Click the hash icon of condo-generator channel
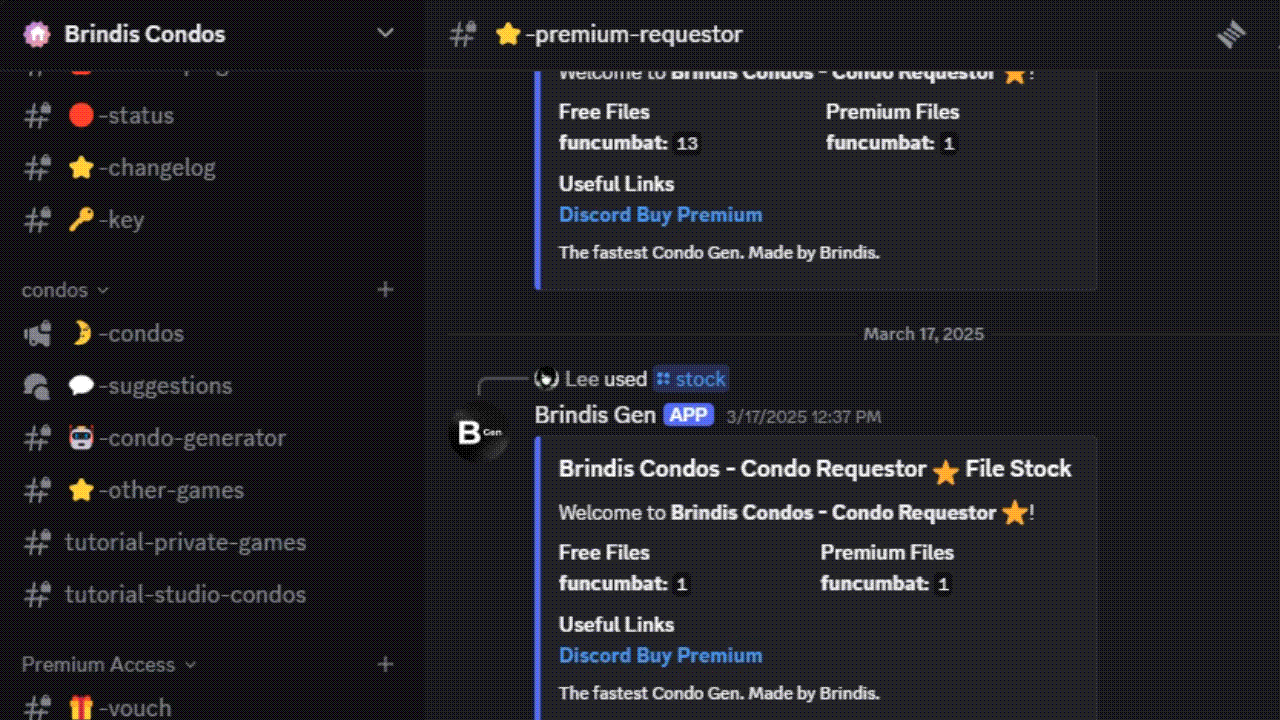Screen dimensions: 1280x720 (x=38, y=437)
